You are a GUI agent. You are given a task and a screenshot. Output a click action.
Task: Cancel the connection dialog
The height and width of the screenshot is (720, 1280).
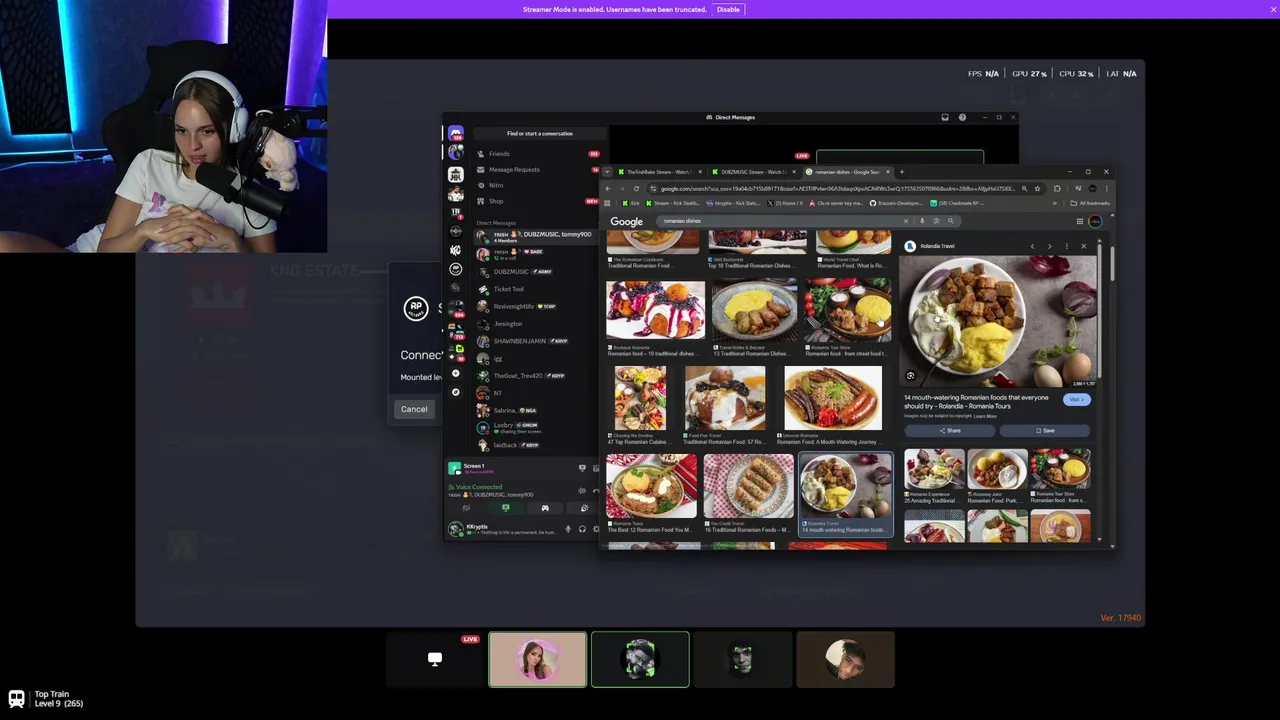click(x=414, y=409)
